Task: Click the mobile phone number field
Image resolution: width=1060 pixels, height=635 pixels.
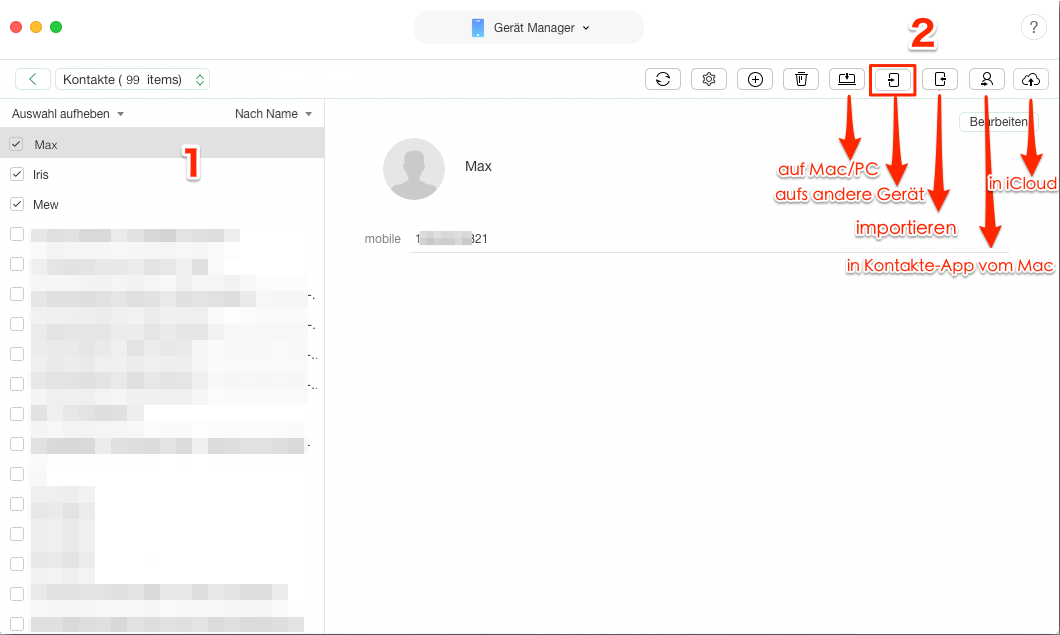Action: [x=451, y=239]
